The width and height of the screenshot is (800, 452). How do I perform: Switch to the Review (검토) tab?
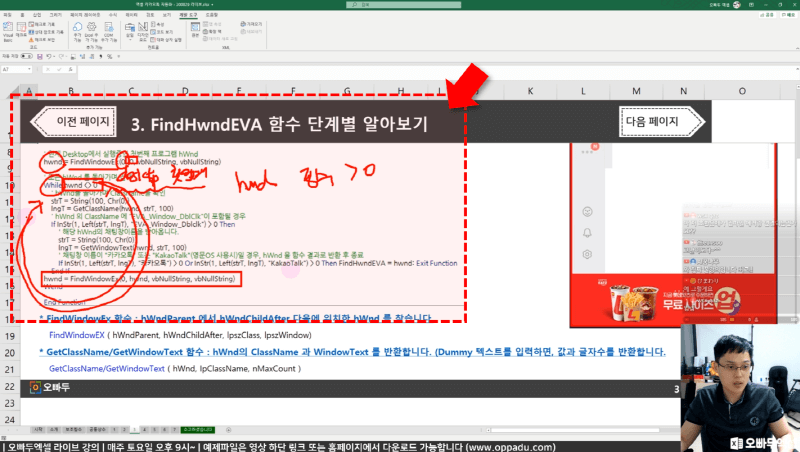tap(150, 15)
